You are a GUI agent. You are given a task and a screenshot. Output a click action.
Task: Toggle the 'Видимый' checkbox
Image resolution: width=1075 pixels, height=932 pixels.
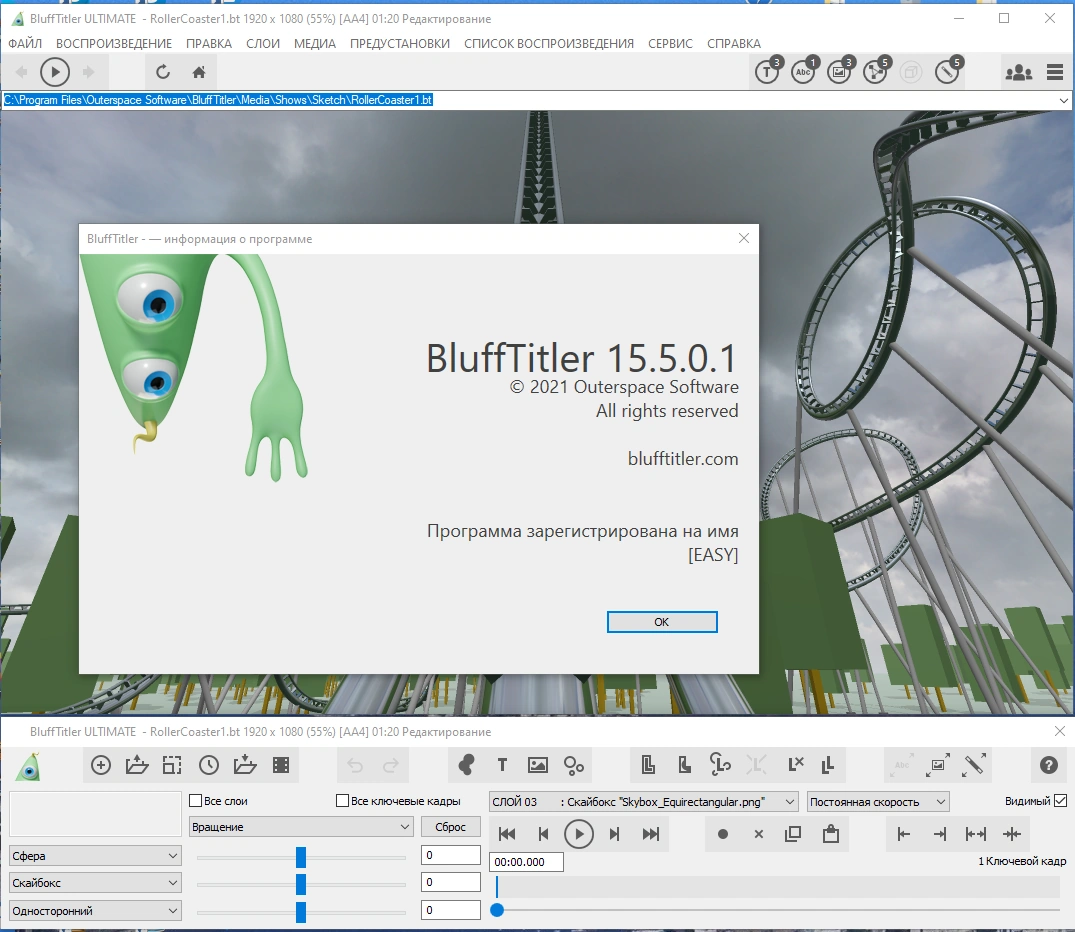pos(1061,800)
